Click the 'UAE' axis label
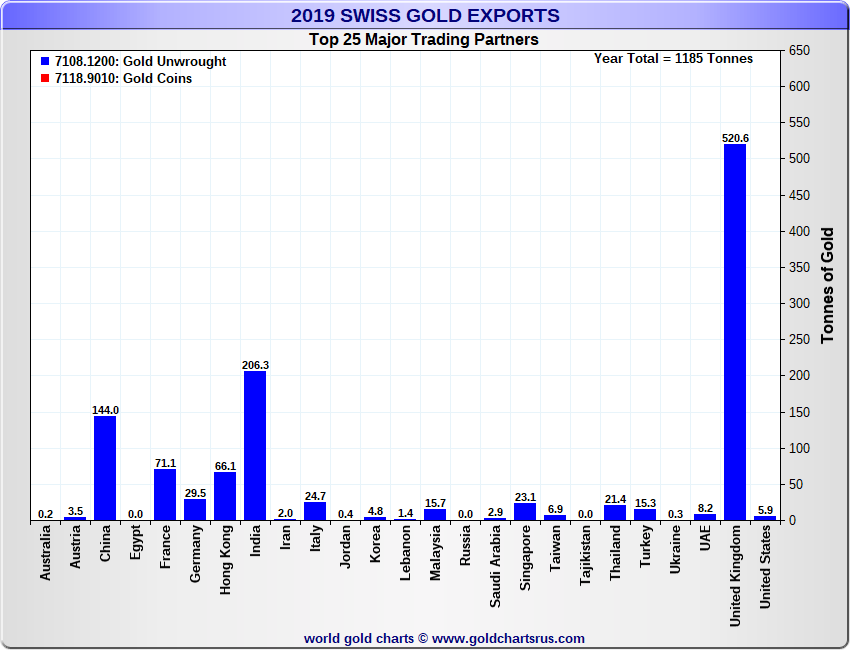850x650 pixels. 705,538
